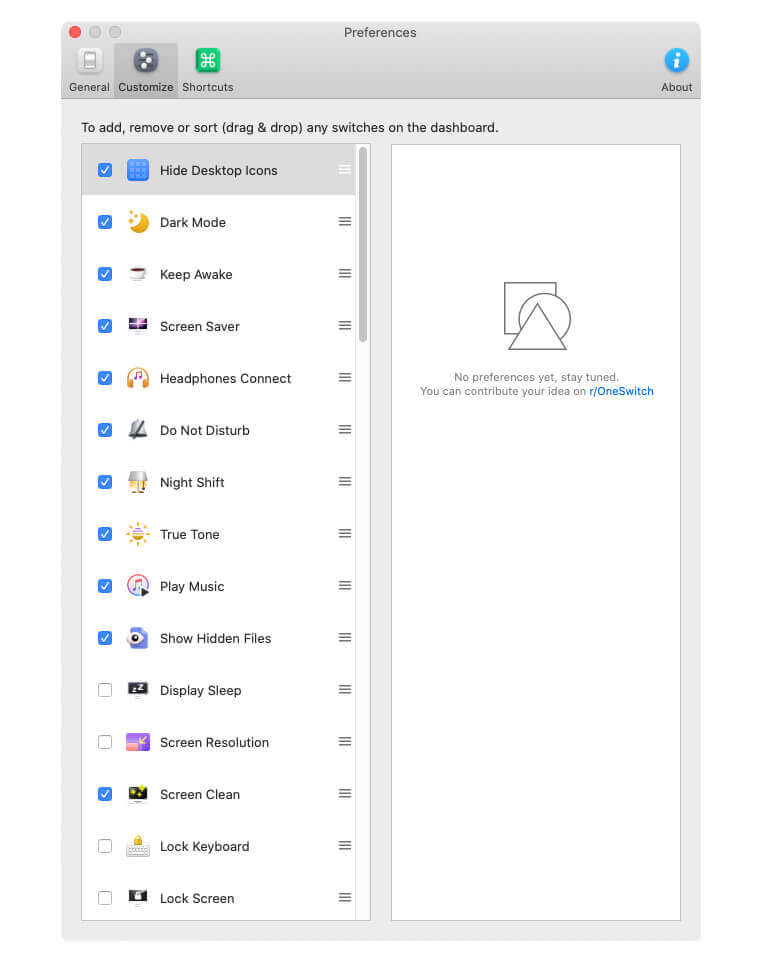Click the reorder handle for Keep Awake
The width and height of the screenshot is (762, 963).
click(x=345, y=273)
